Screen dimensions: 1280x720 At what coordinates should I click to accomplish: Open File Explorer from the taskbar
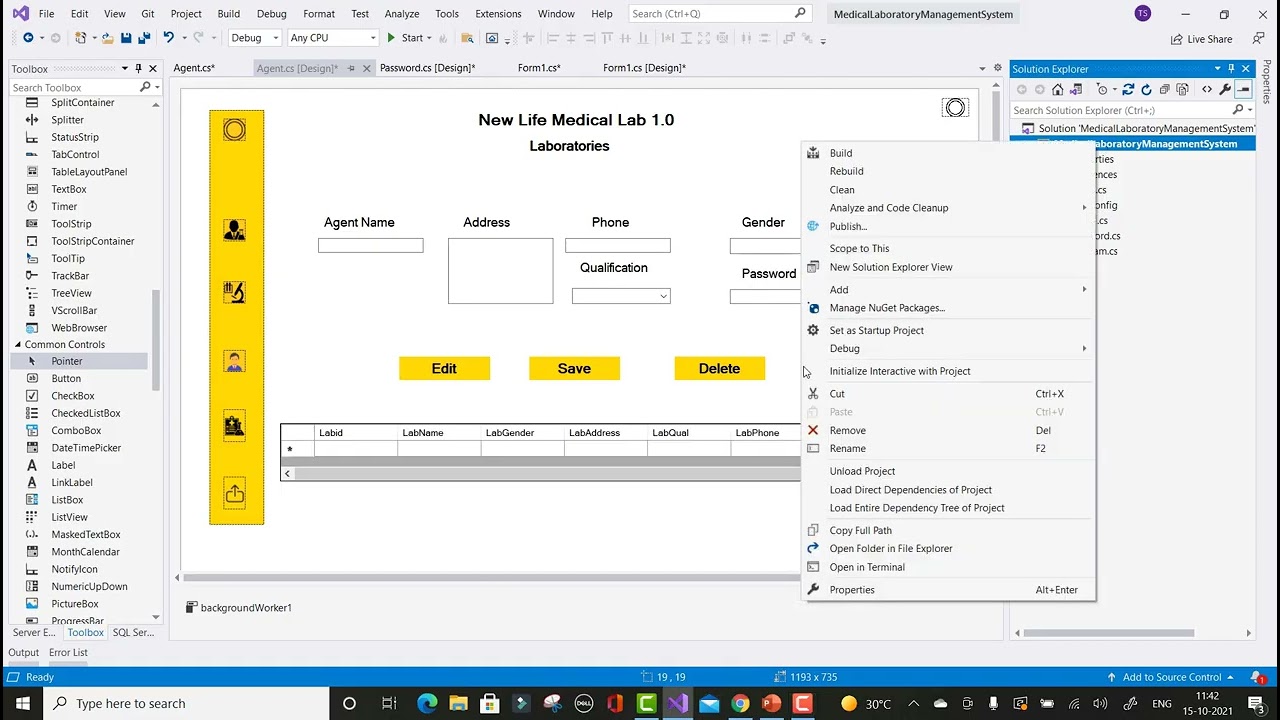pyautogui.click(x=458, y=703)
